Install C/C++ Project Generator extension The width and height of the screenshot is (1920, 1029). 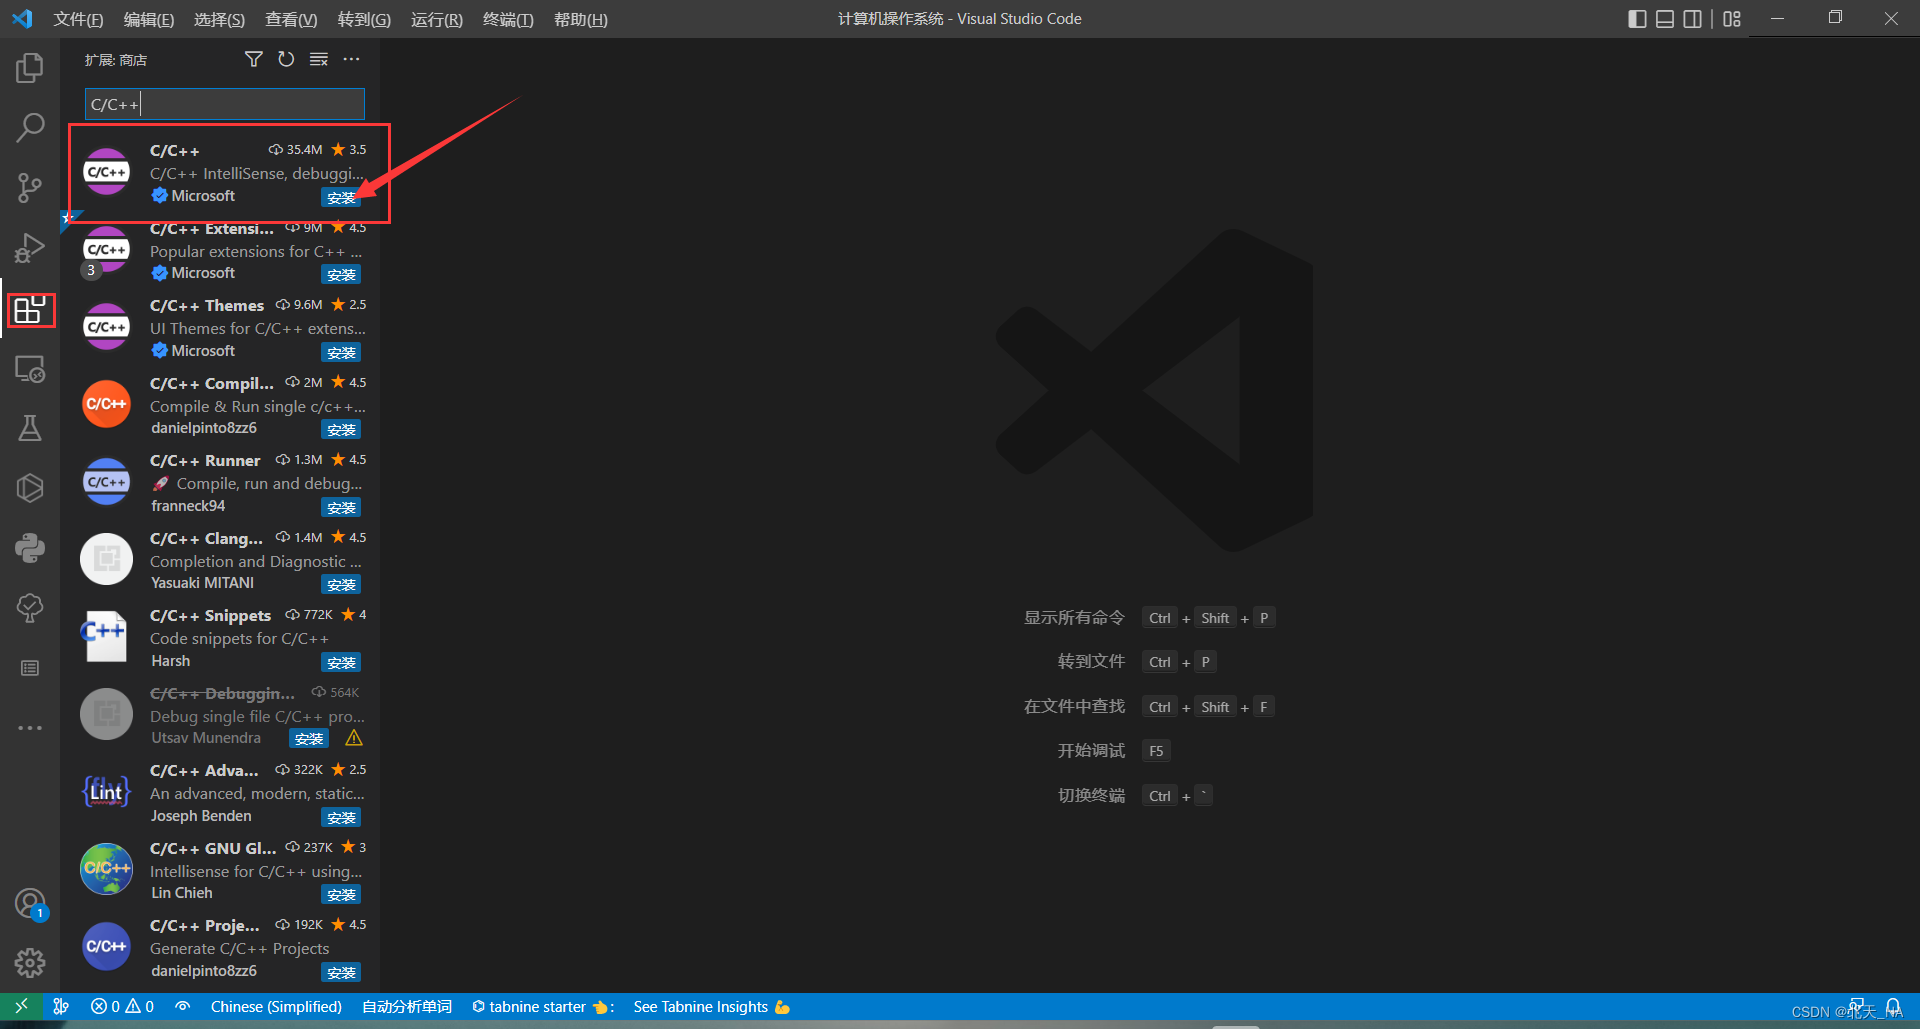pyautogui.click(x=341, y=972)
